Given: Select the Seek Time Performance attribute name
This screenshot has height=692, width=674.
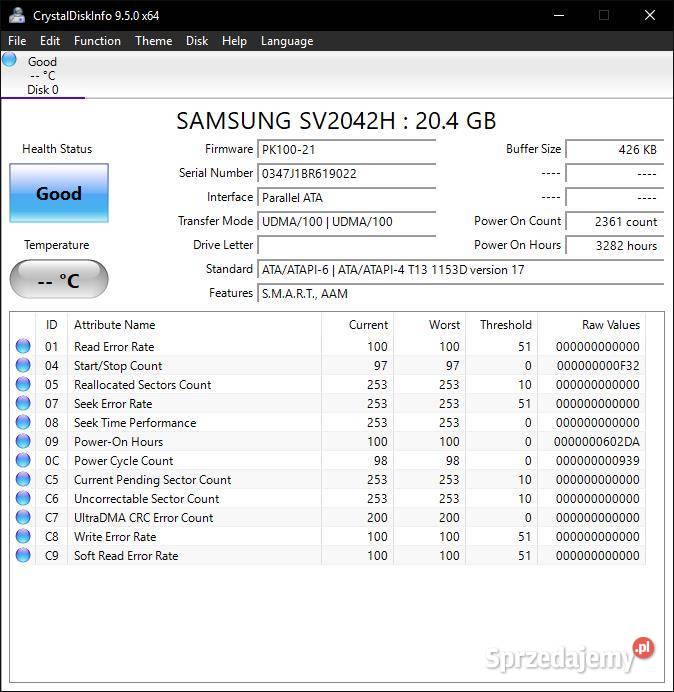Looking at the screenshot, I should point(135,423).
